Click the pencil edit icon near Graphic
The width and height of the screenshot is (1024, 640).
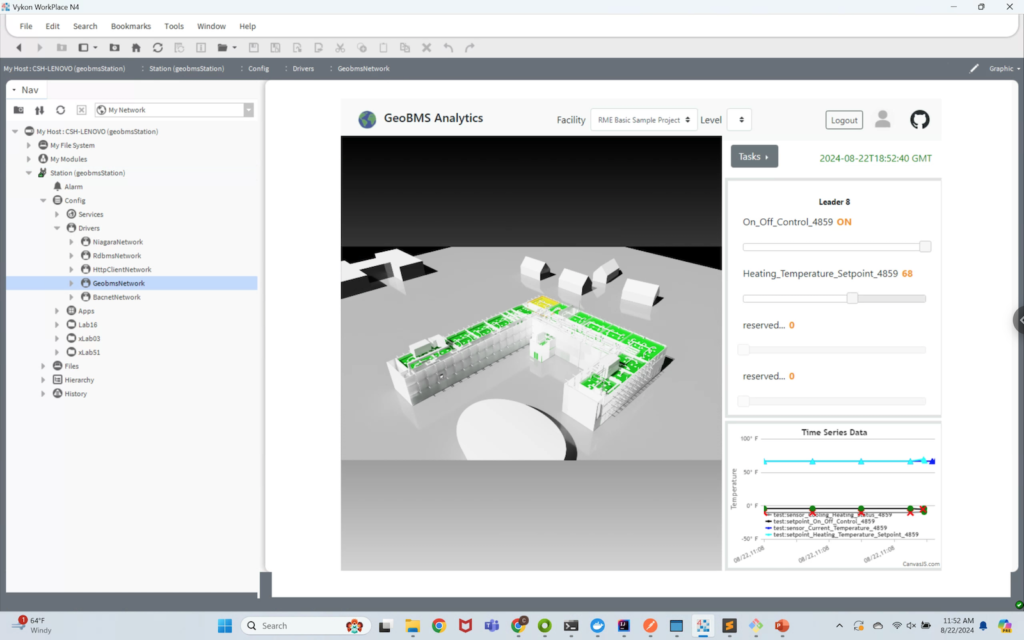pos(974,68)
